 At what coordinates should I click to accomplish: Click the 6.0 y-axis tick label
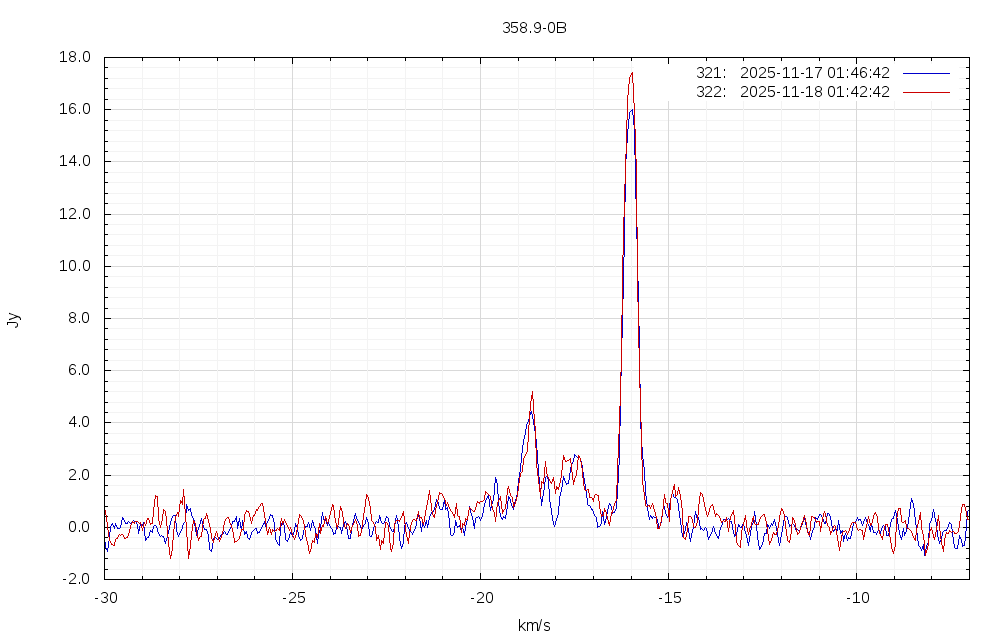coord(80,370)
